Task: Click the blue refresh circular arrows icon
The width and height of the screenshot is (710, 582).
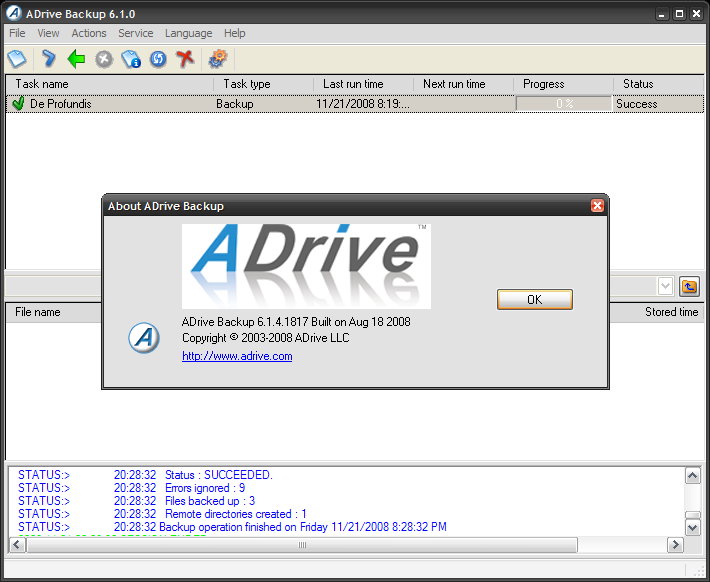Action: [158, 59]
